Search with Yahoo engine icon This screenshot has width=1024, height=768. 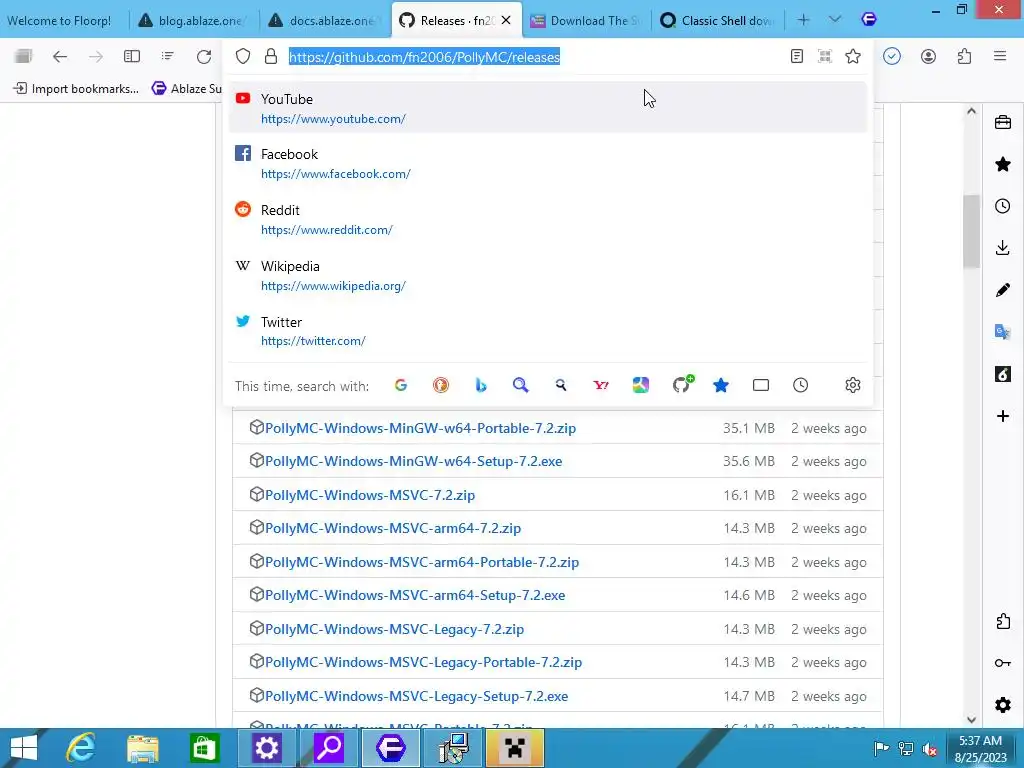(x=601, y=385)
